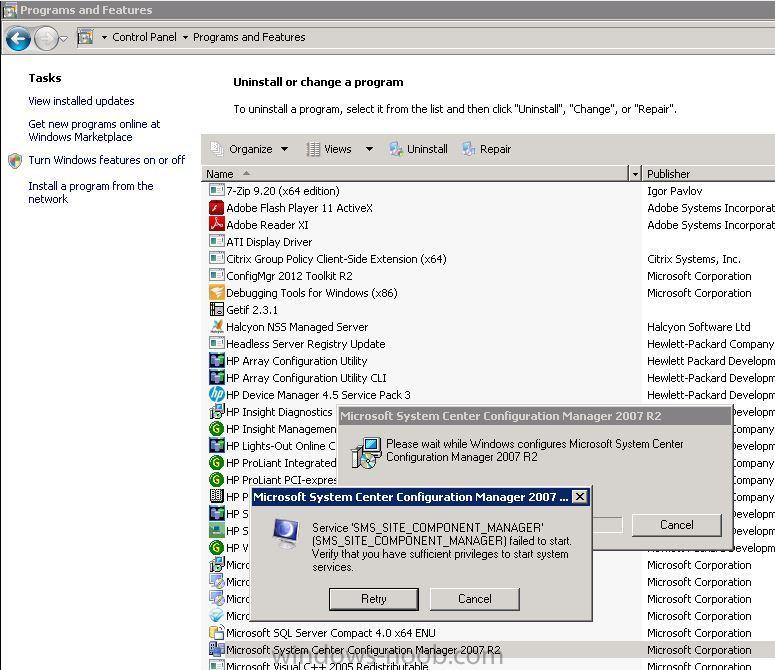Click Control Panel in the breadcrumb path
775x670 pixels.
pyautogui.click(x=144, y=37)
